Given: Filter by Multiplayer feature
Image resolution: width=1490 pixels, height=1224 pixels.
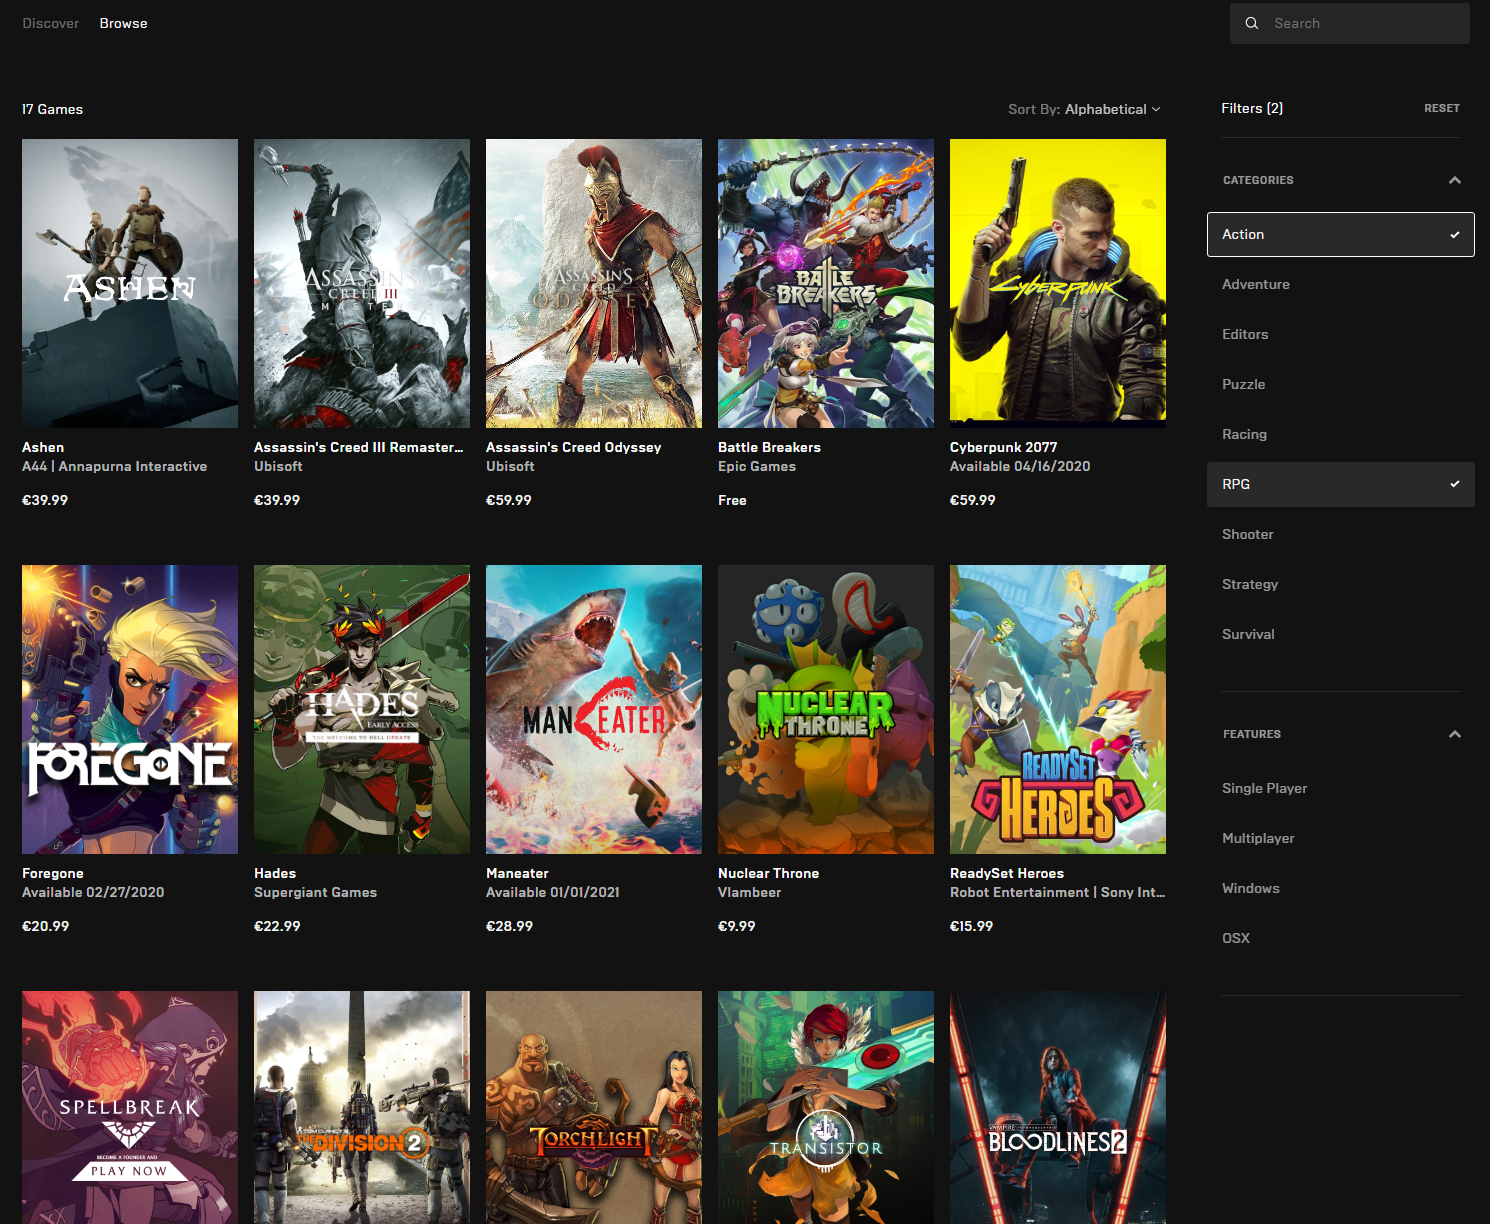Looking at the screenshot, I should point(1340,838).
